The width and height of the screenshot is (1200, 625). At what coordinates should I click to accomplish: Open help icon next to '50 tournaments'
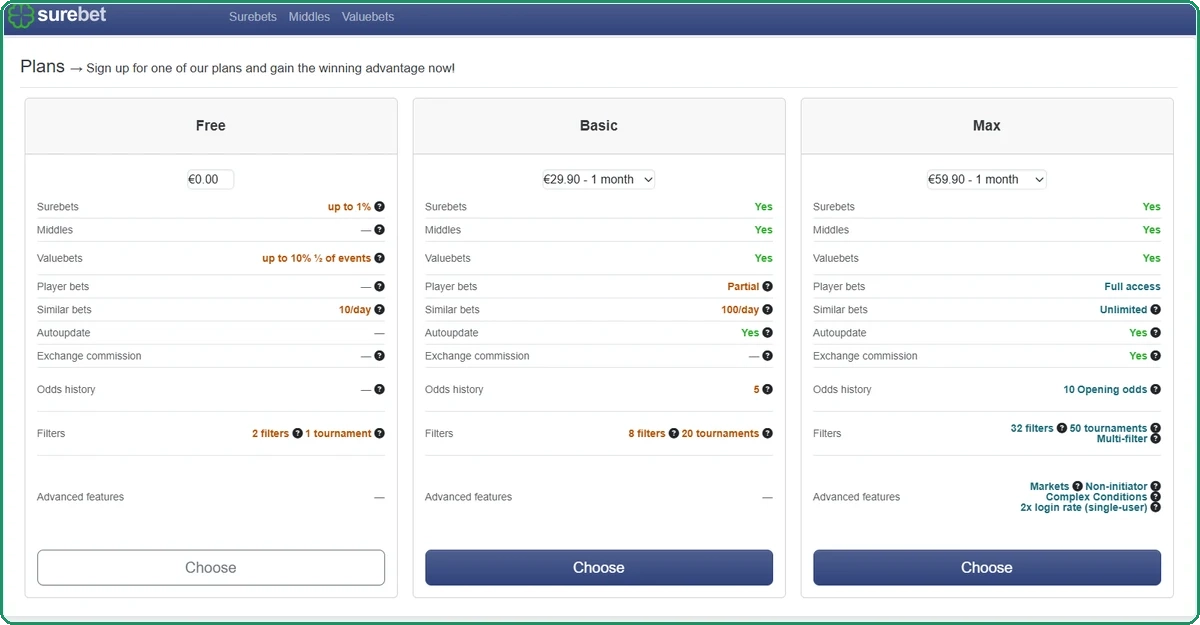pyautogui.click(x=1156, y=428)
